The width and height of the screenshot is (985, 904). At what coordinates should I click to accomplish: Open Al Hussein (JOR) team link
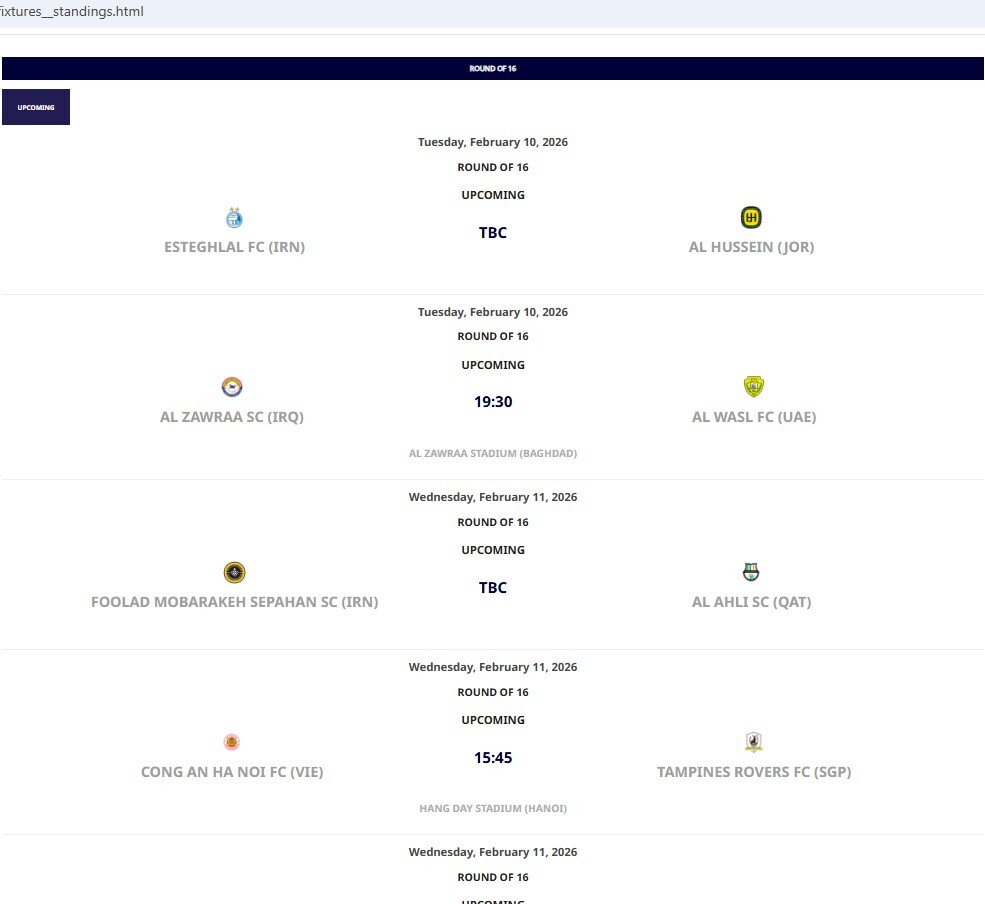pyautogui.click(x=751, y=247)
